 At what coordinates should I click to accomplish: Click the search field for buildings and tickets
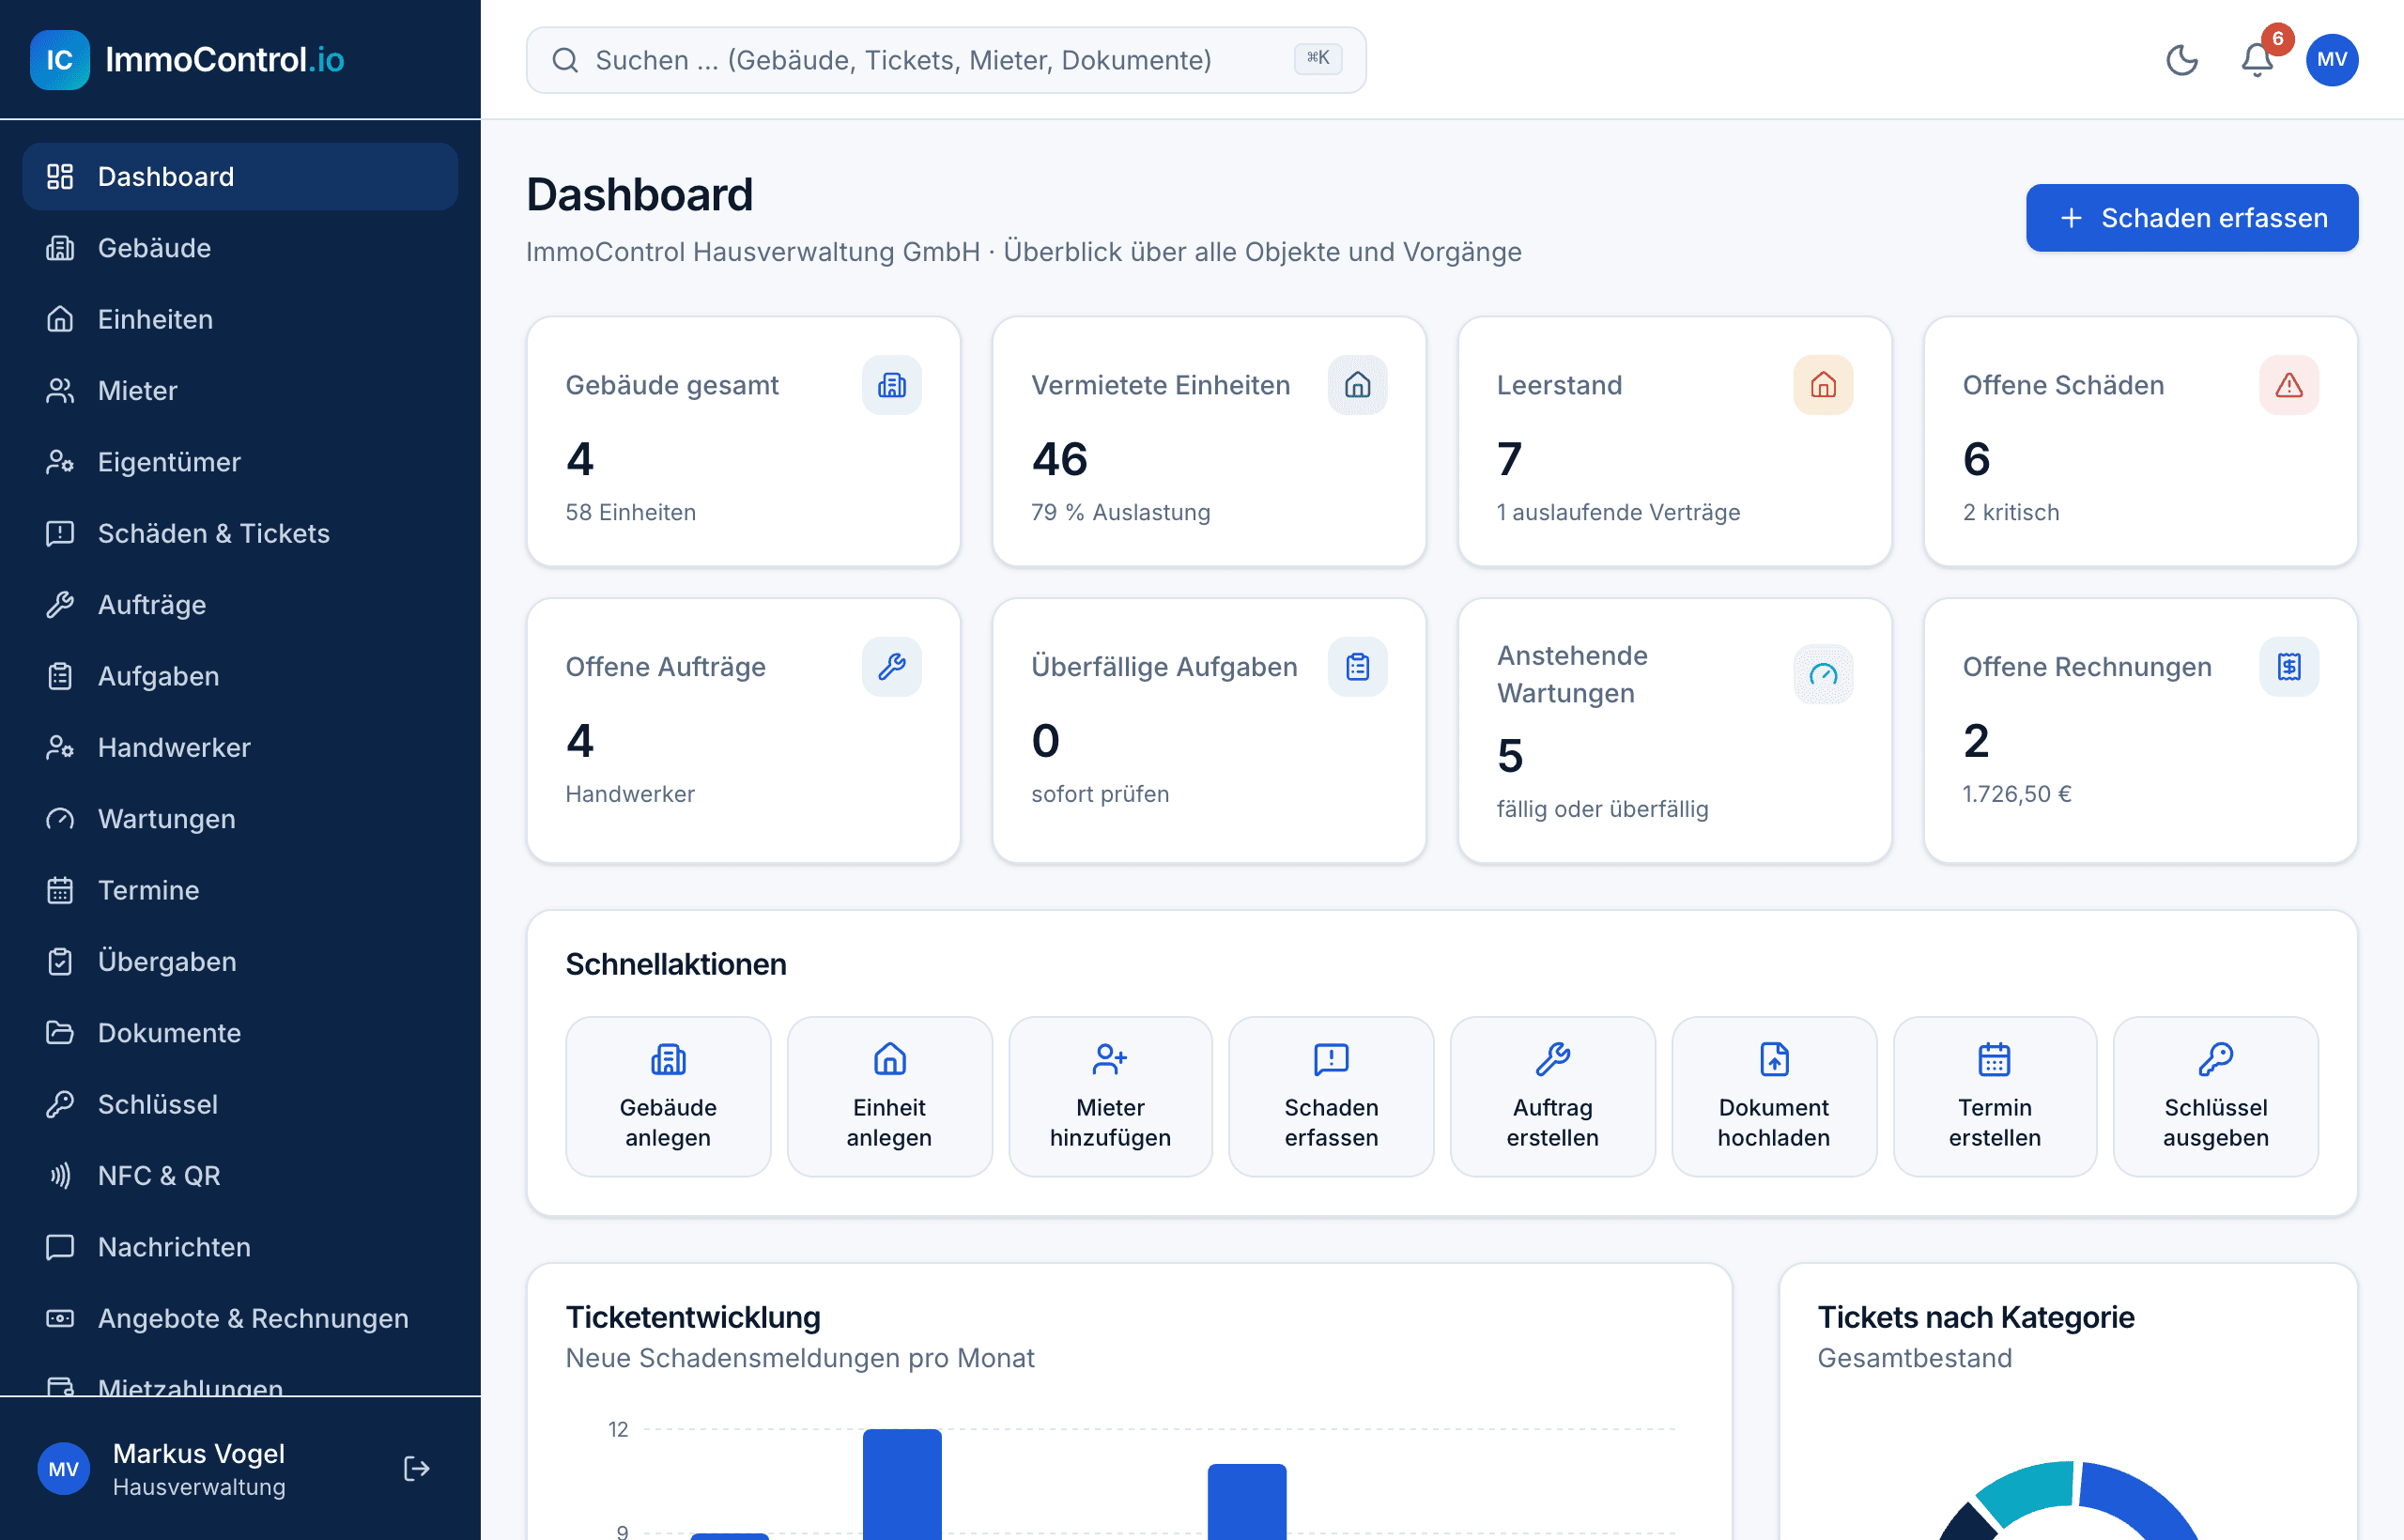(946, 60)
